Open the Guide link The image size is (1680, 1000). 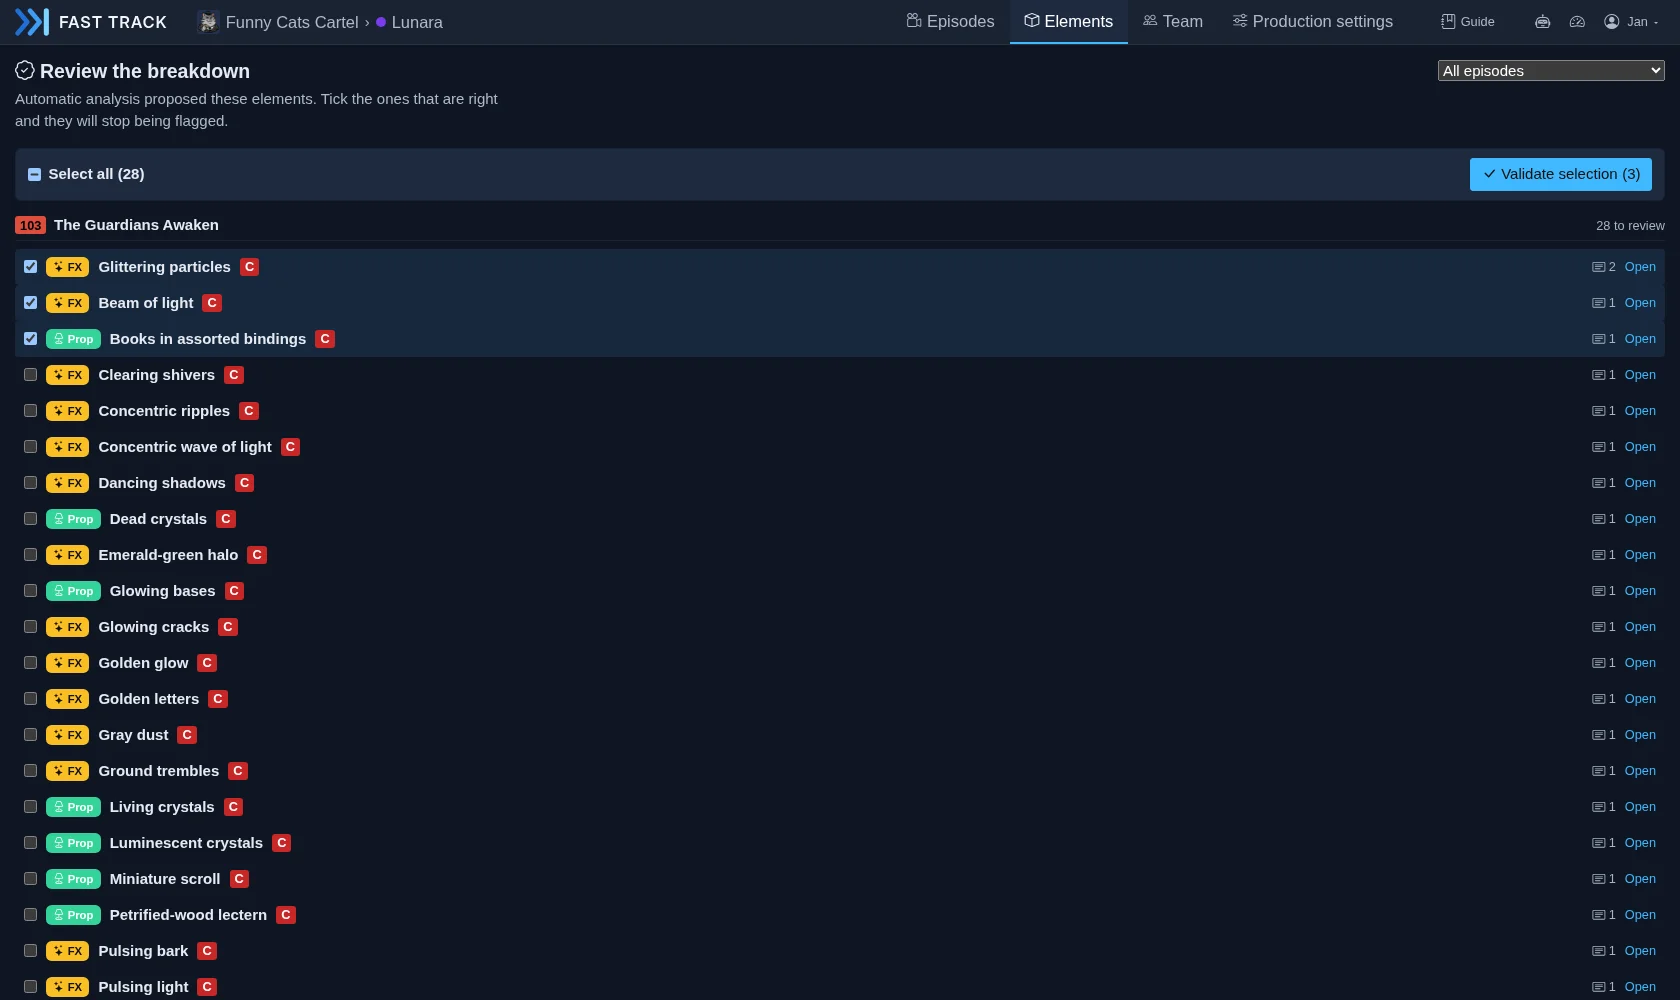(1468, 22)
